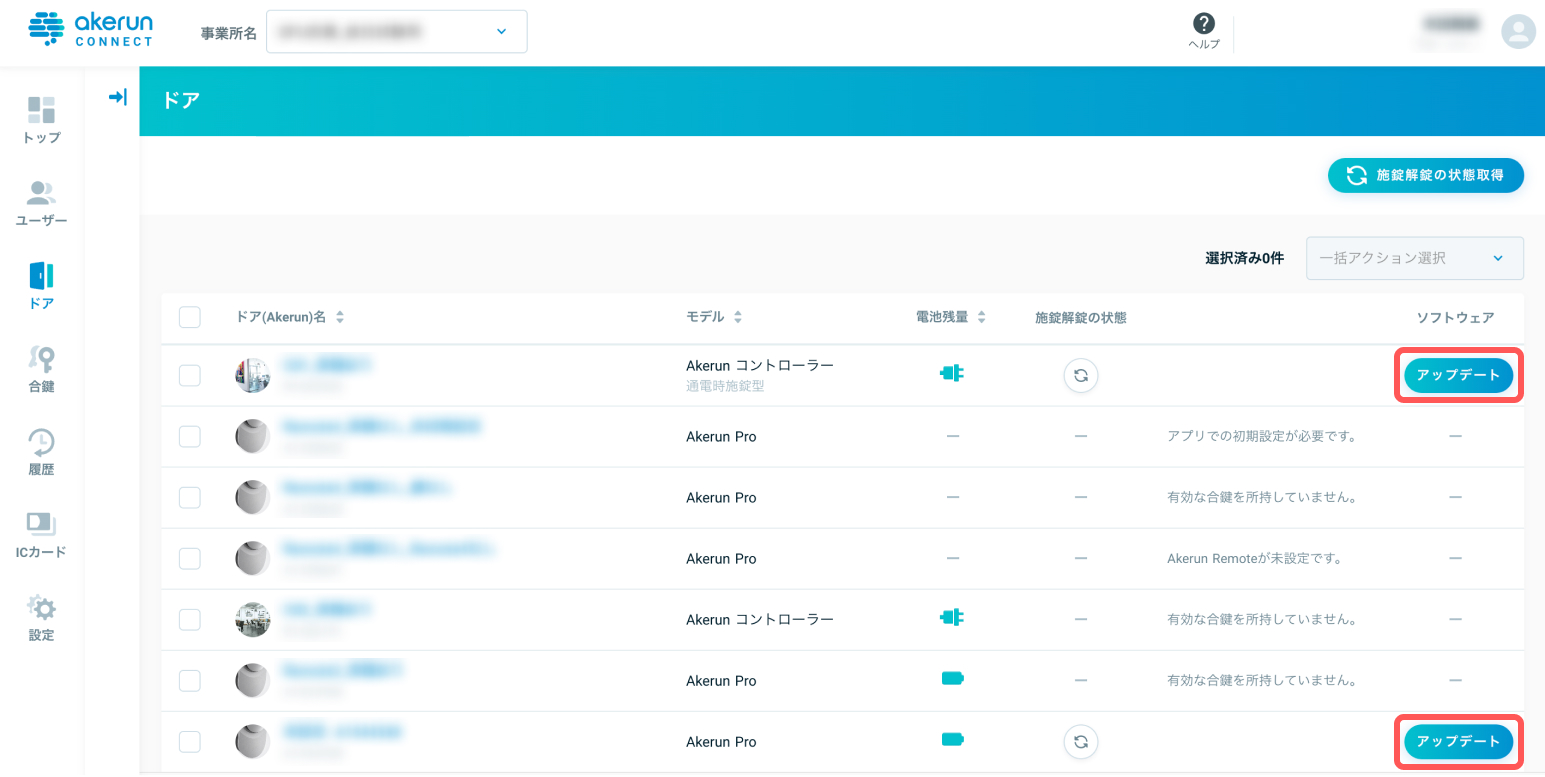
Task: Sort by ドア(Akerun)名 column
Action: point(290,317)
